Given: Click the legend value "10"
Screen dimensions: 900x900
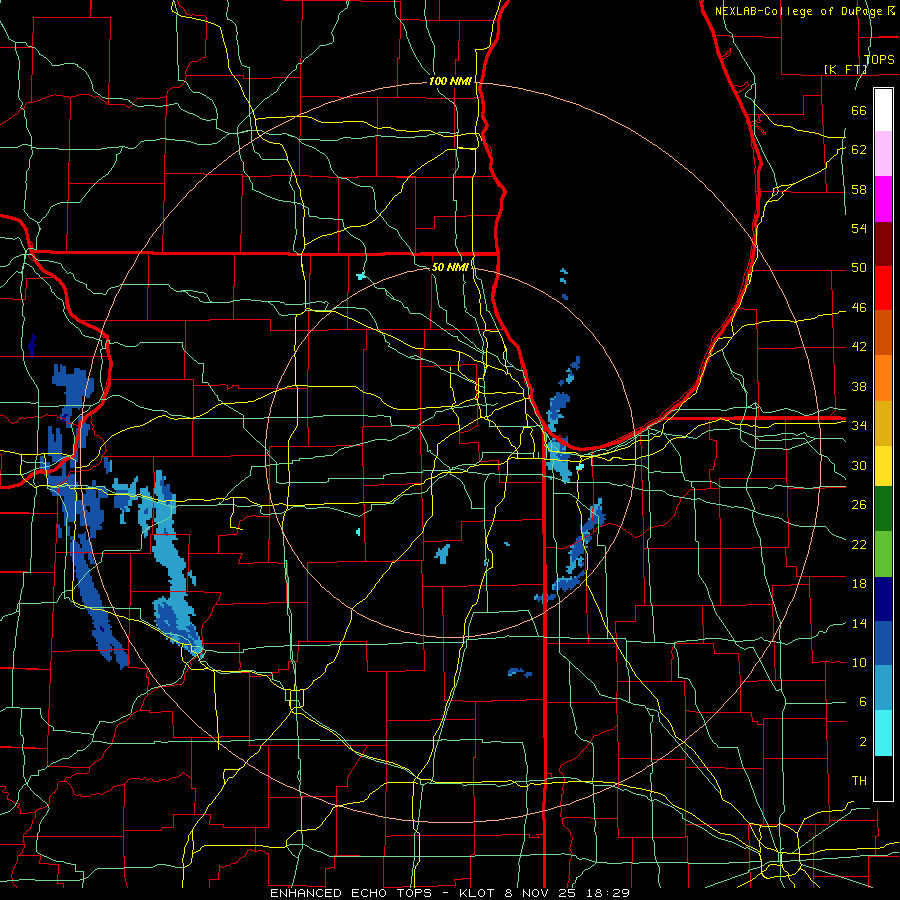Looking at the screenshot, I should [x=859, y=663].
